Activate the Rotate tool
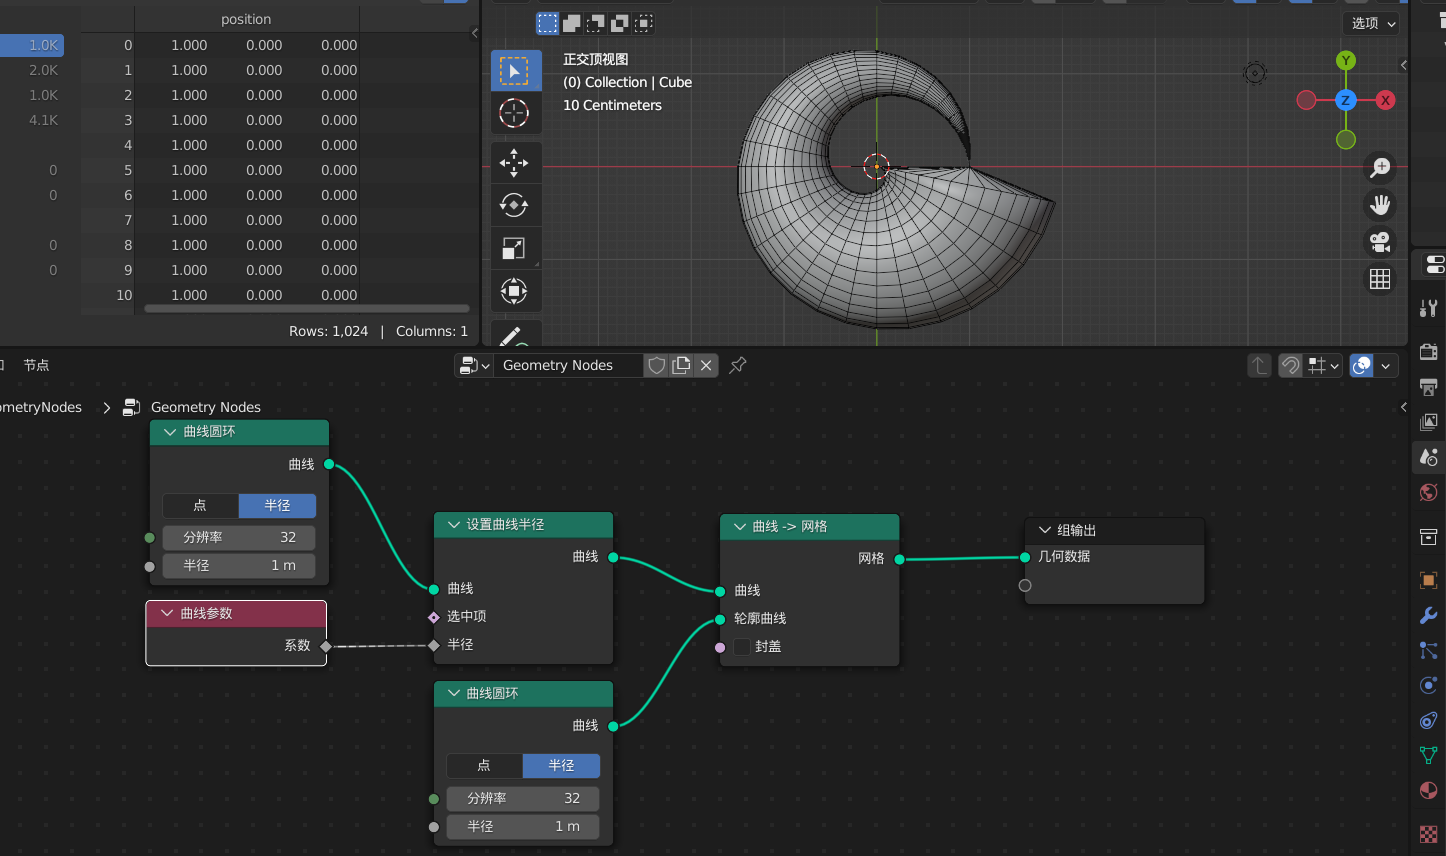The width and height of the screenshot is (1446, 856). pos(515,205)
